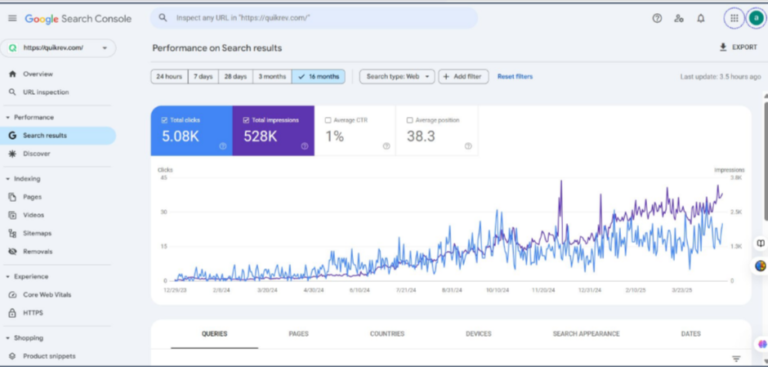Open the hamburger main menu
This screenshot has height=367, width=768.
[12, 19]
